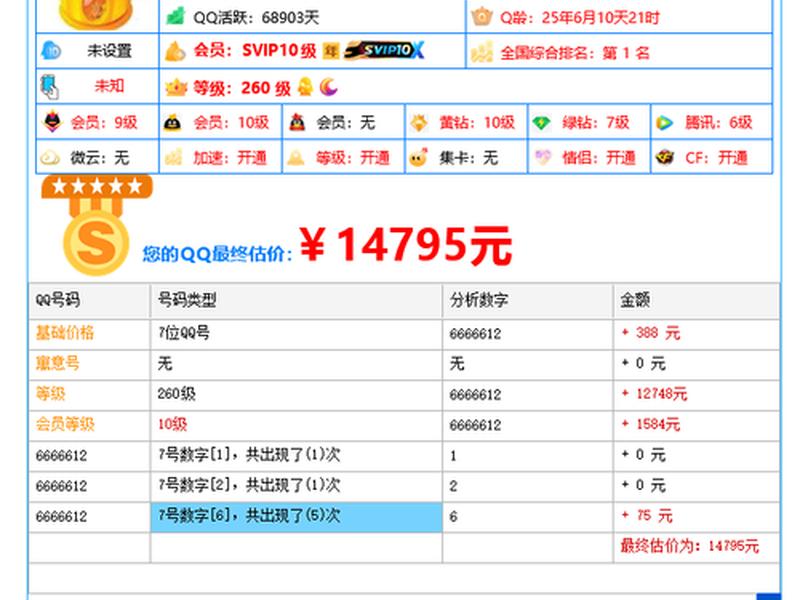The width and height of the screenshot is (800, 600).
Task: Click the five-star S medal icon
Action: [96, 225]
